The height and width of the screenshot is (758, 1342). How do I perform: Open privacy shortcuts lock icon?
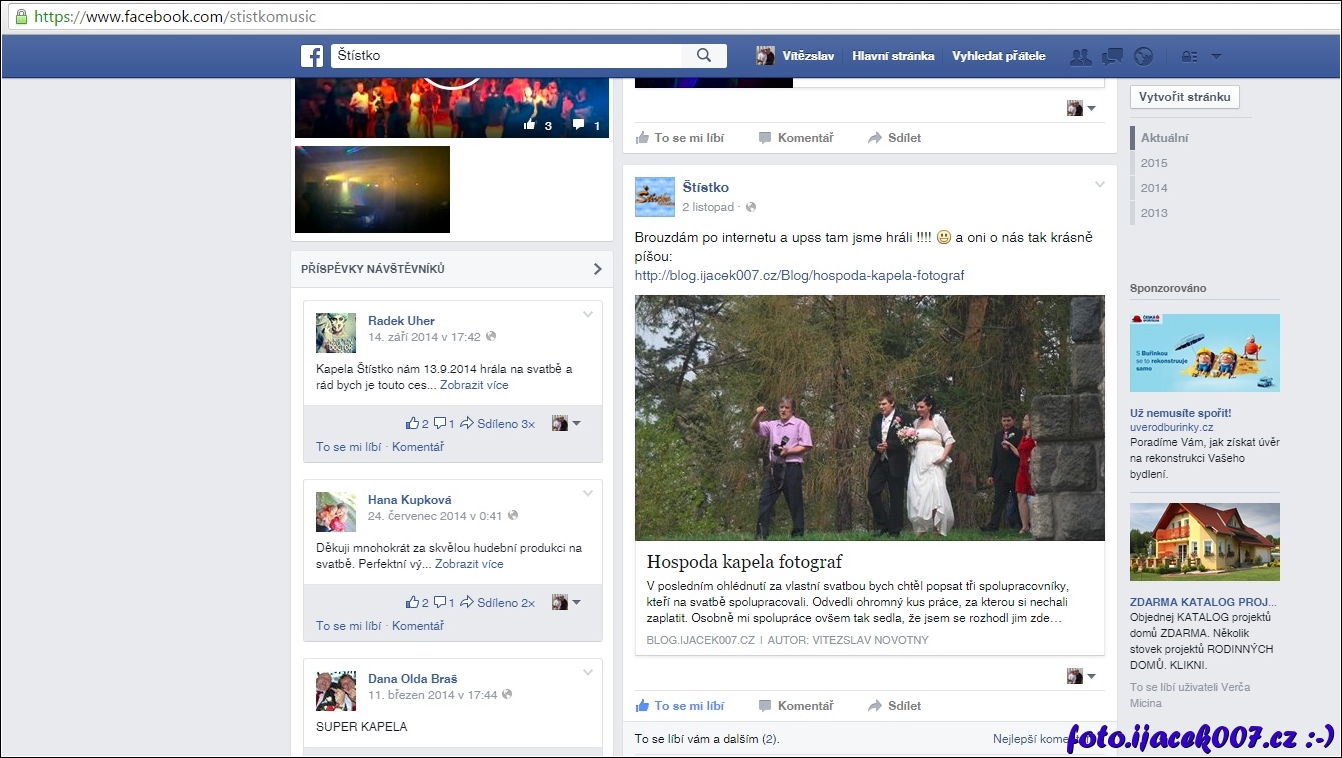coord(1189,57)
